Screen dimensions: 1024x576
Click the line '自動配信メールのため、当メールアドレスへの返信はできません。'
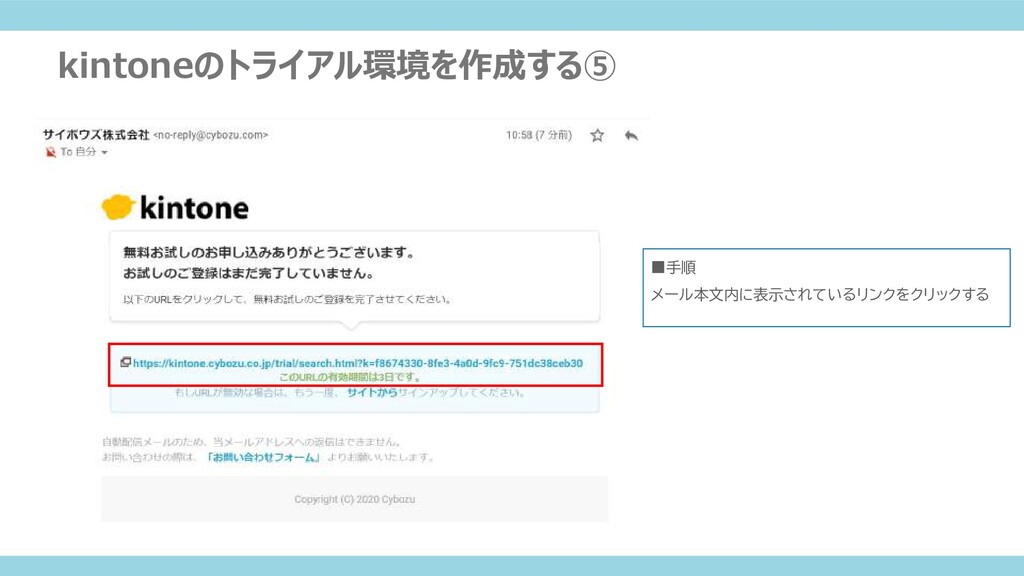[x=252, y=442]
